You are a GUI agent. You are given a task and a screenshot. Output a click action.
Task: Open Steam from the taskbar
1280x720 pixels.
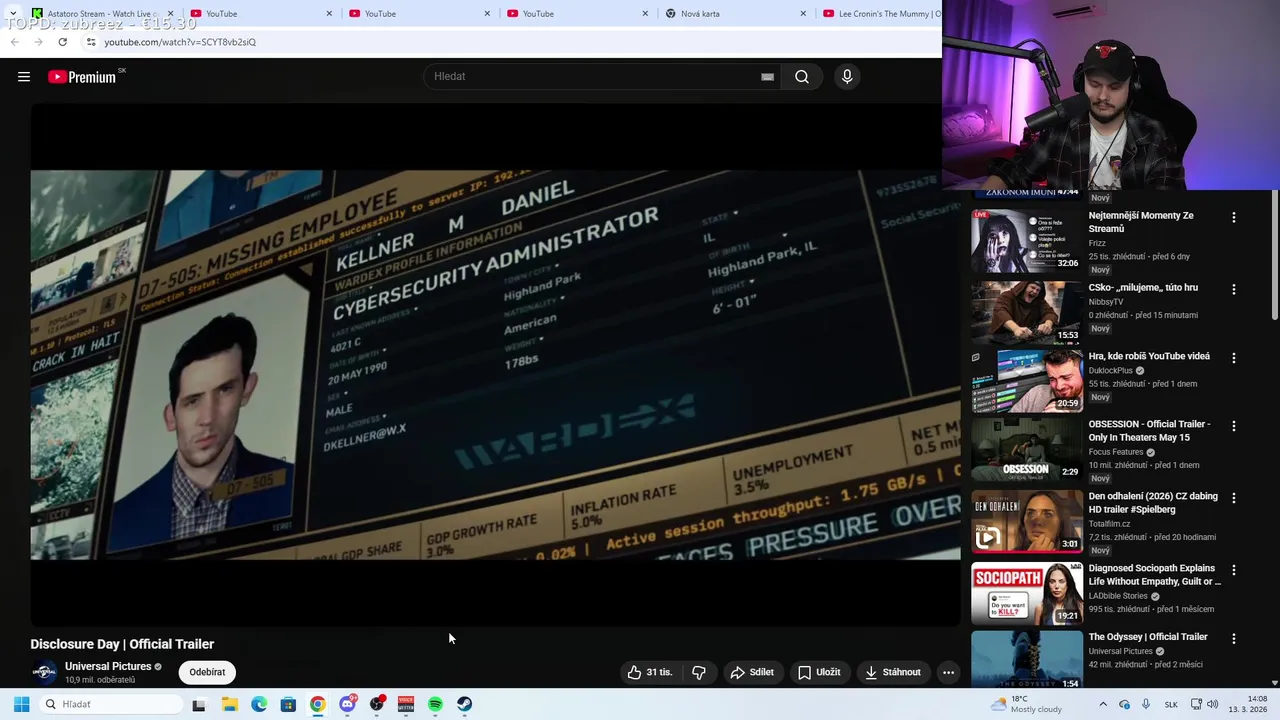465,704
